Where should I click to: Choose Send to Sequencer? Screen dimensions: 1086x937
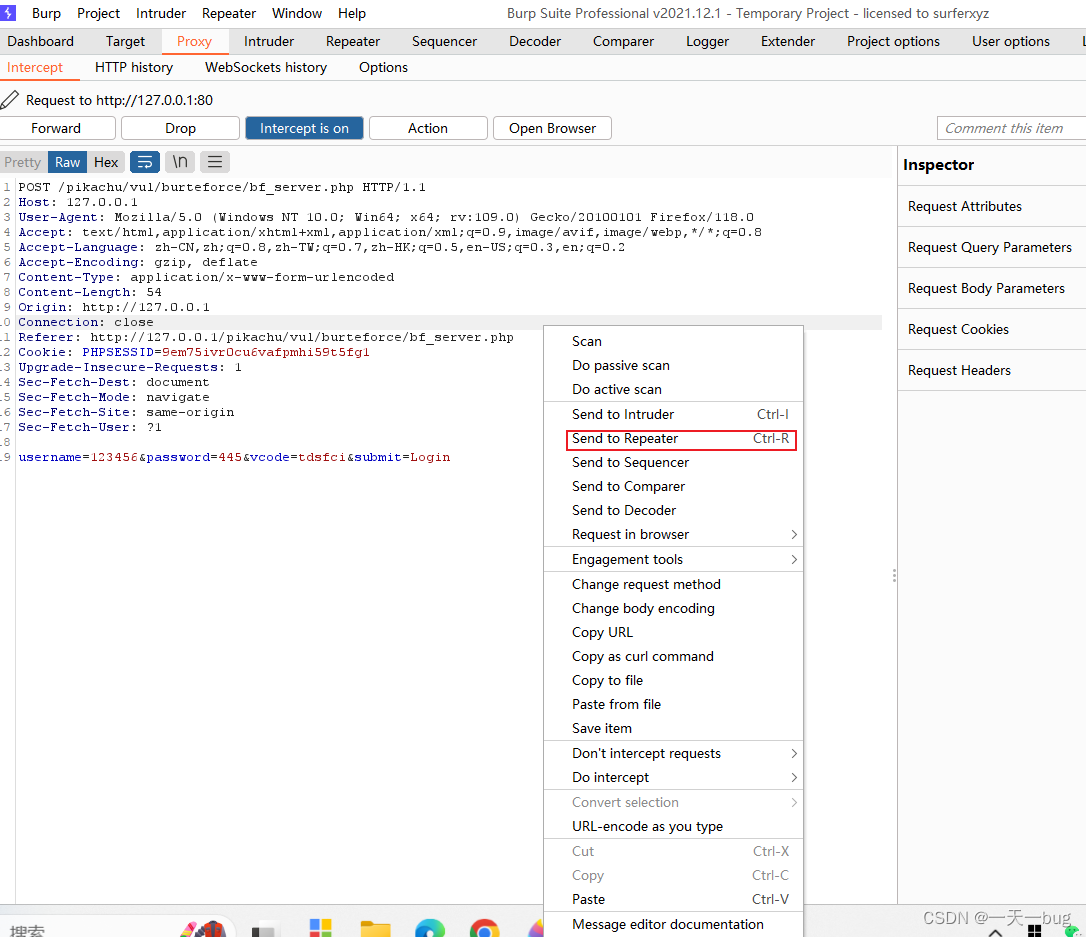click(673, 463)
